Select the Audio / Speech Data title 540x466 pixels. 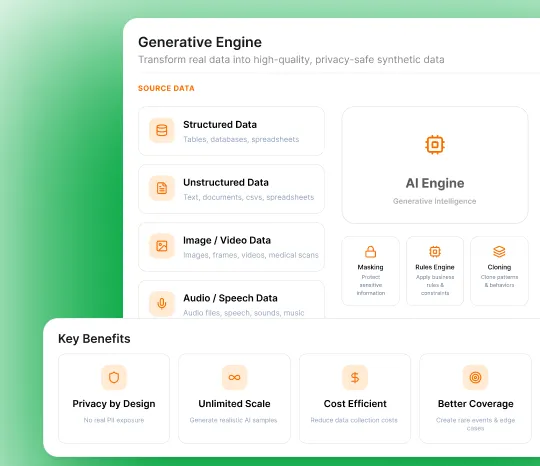click(x=230, y=298)
